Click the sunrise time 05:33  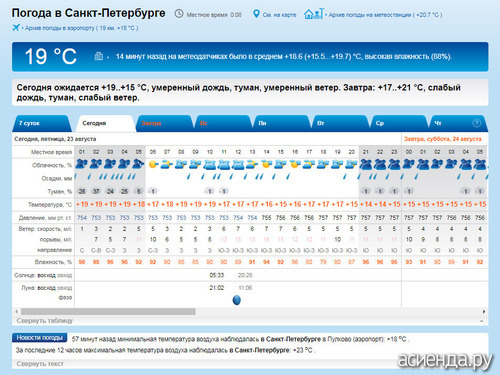(216, 275)
